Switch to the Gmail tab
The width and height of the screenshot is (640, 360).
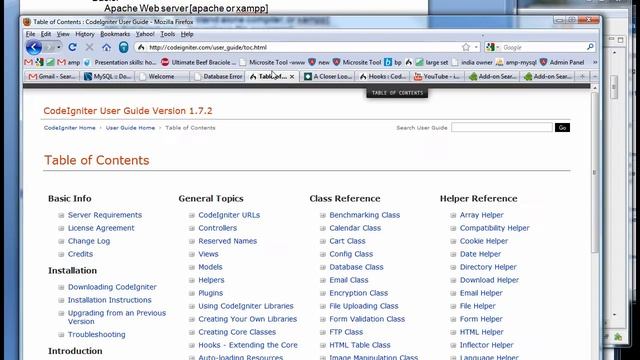click(x=52, y=76)
